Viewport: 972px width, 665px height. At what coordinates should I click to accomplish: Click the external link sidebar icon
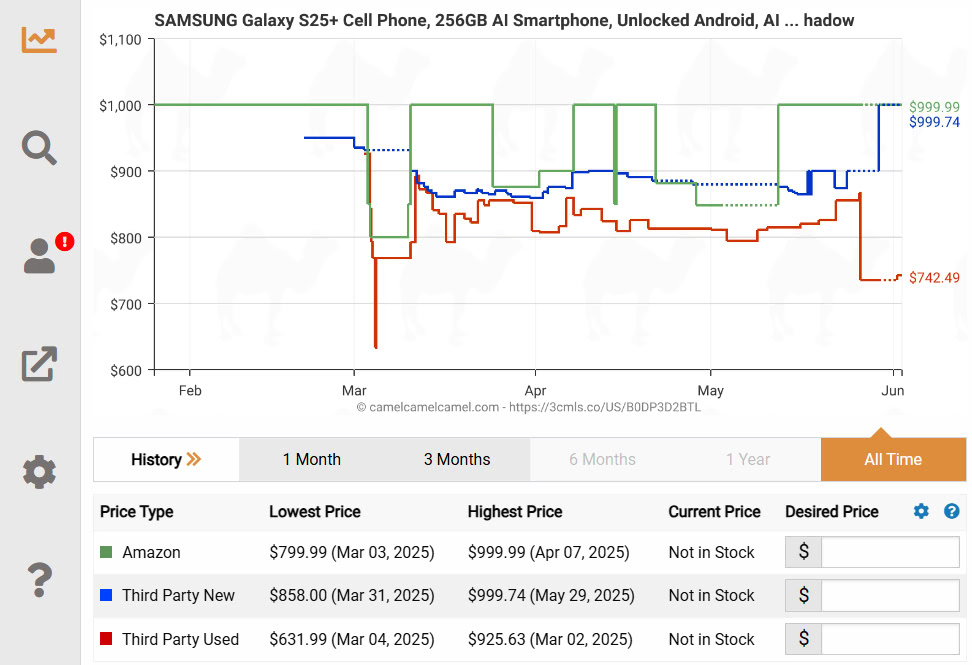point(40,363)
